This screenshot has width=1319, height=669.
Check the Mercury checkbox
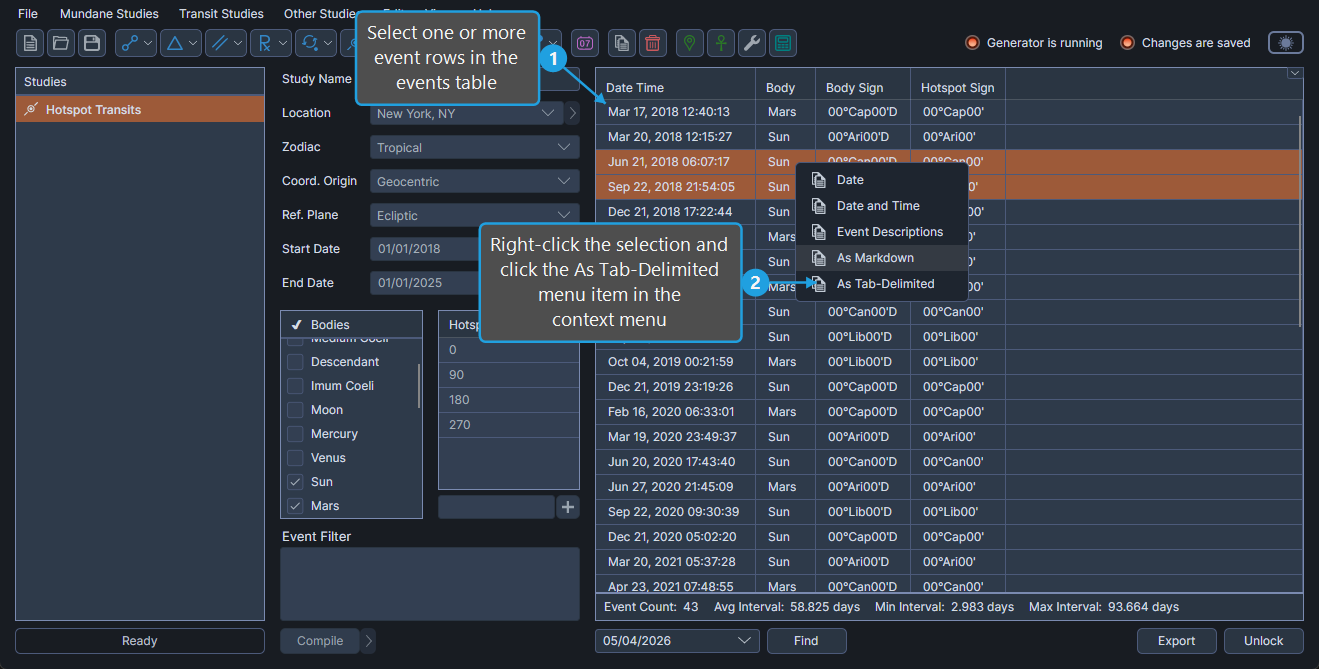point(295,434)
